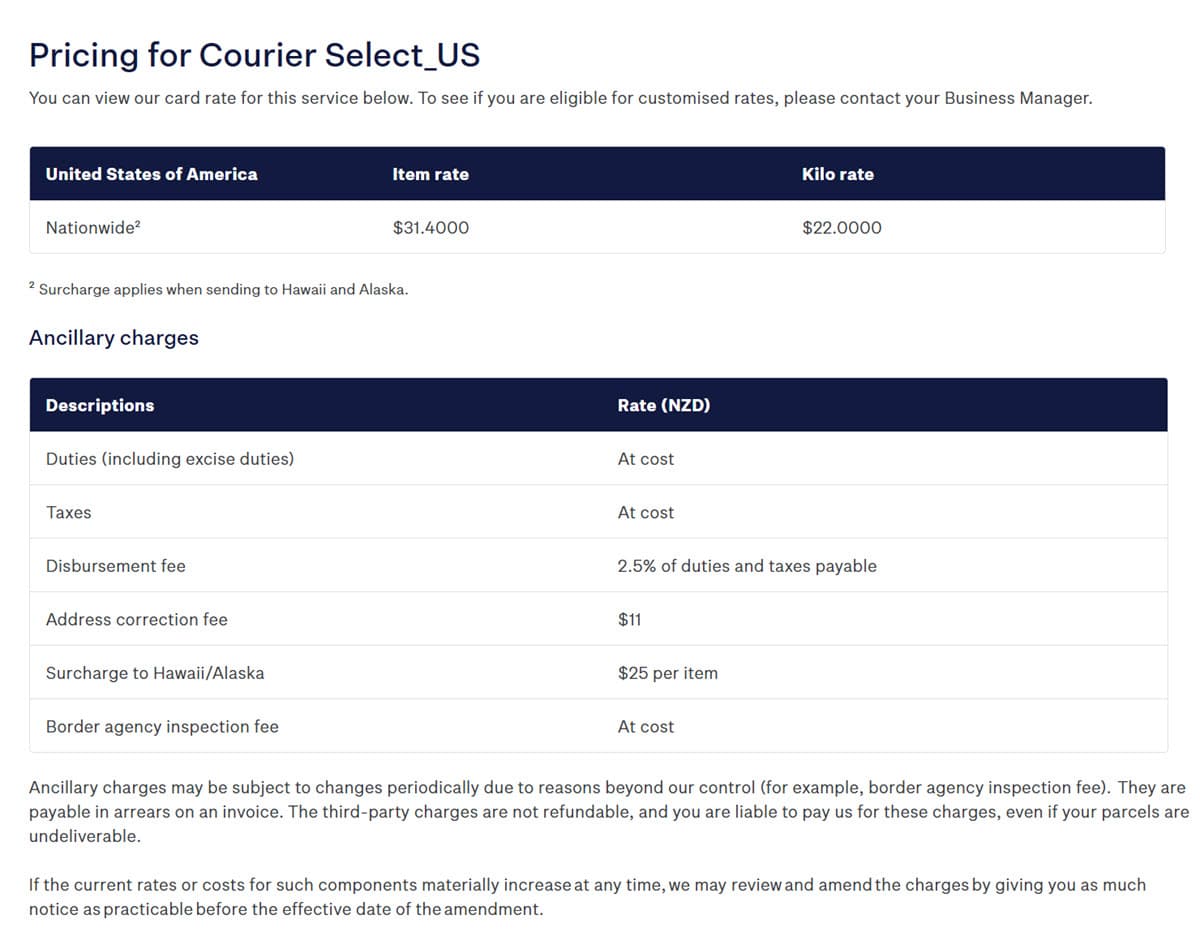Click the 'Duties (including excise duties)' row
Viewport: 1200px width, 945px height.
click(x=170, y=459)
